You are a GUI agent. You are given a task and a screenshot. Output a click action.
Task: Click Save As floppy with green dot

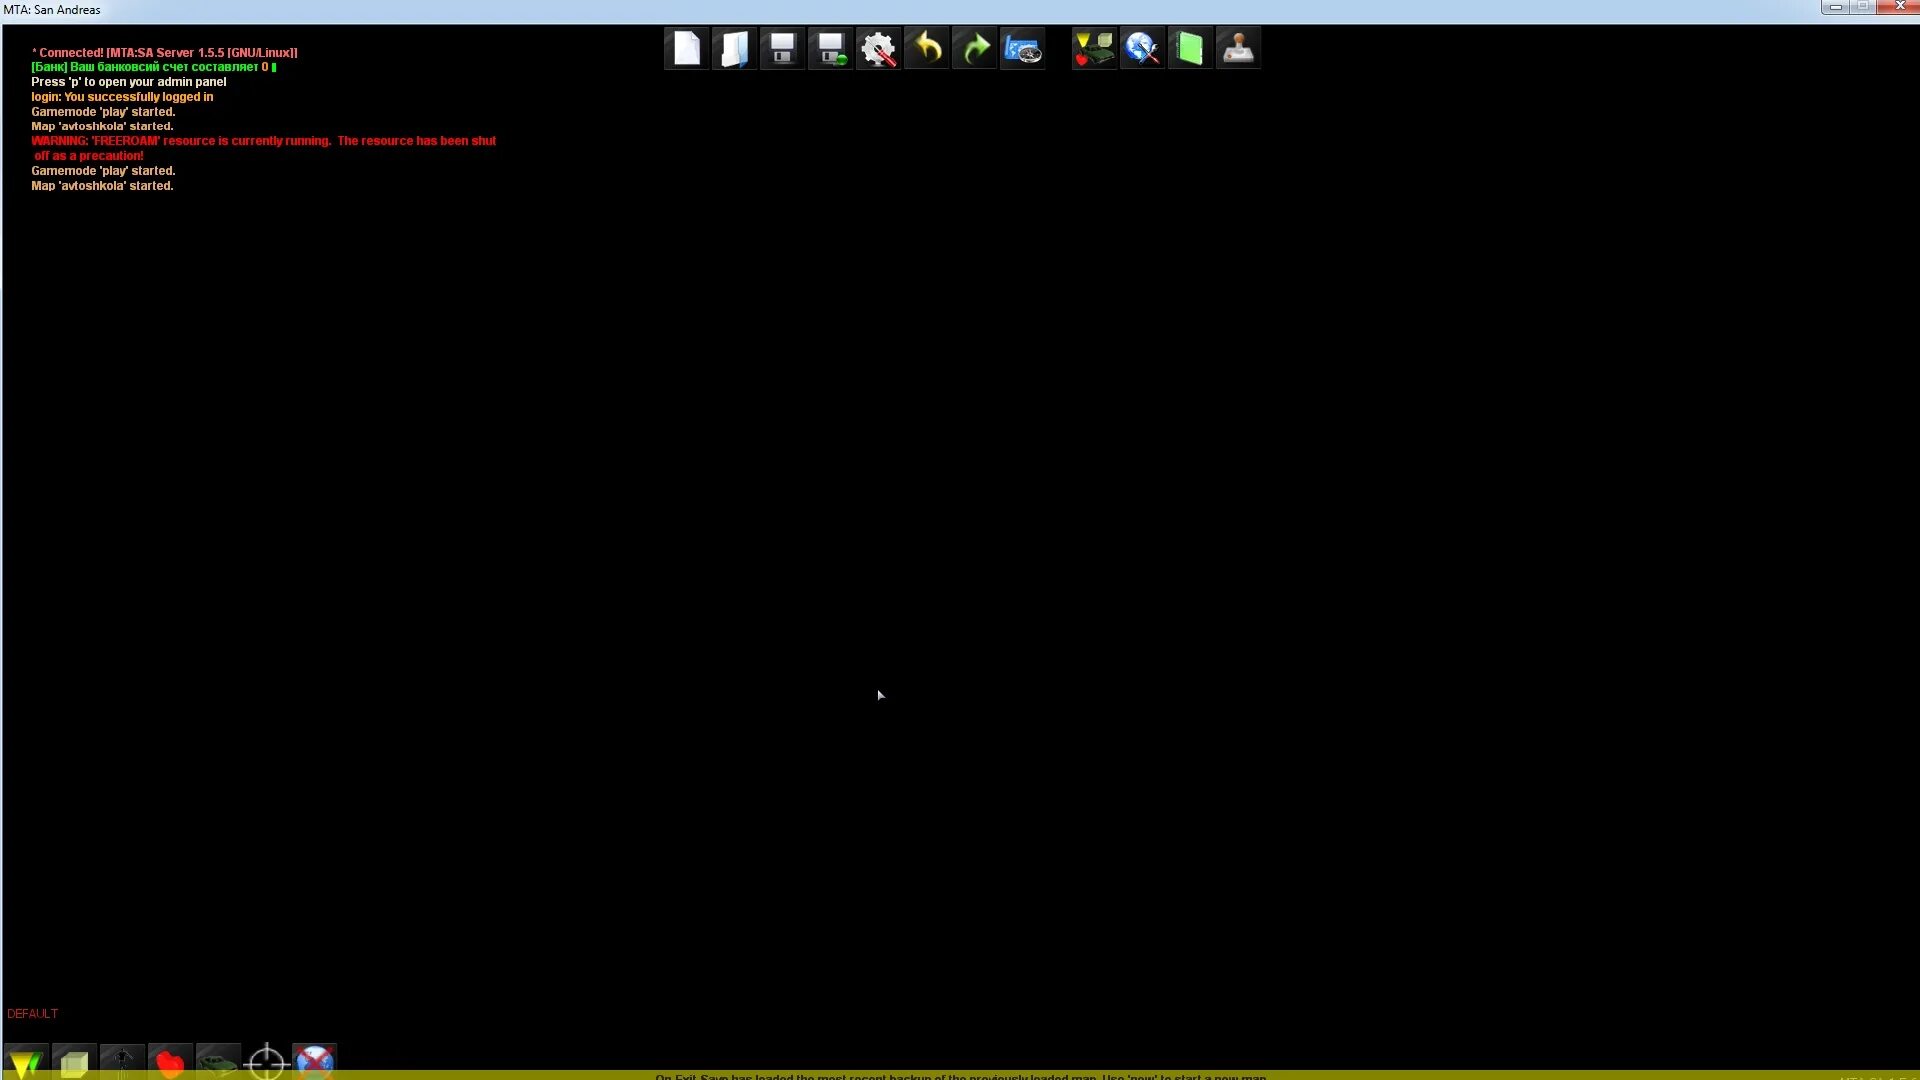(831, 48)
